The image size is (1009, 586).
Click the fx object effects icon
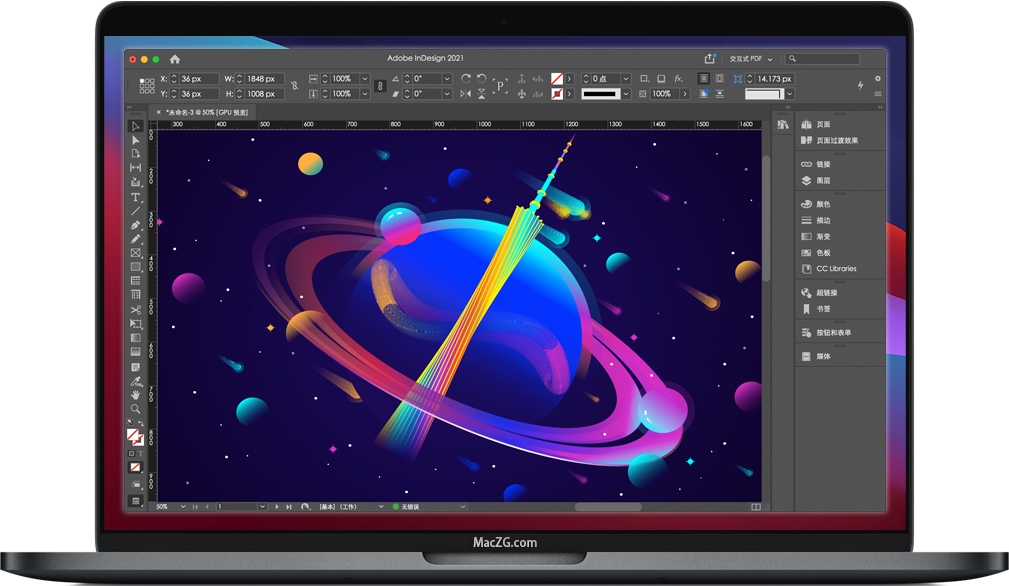pyautogui.click(x=678, y=78)
